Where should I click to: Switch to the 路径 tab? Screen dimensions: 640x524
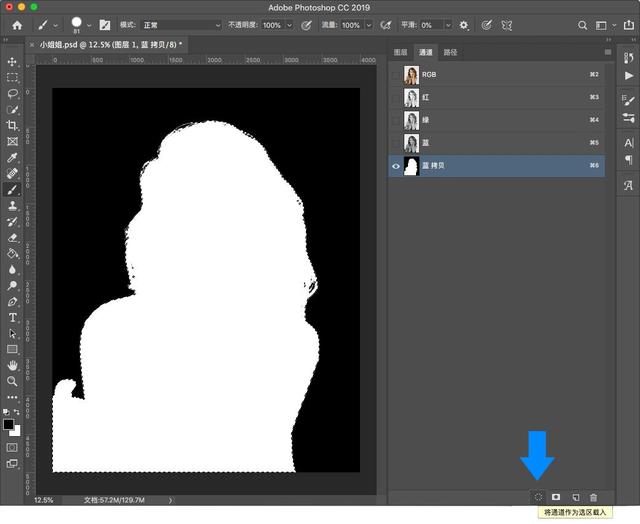click(x=450, y=52)
